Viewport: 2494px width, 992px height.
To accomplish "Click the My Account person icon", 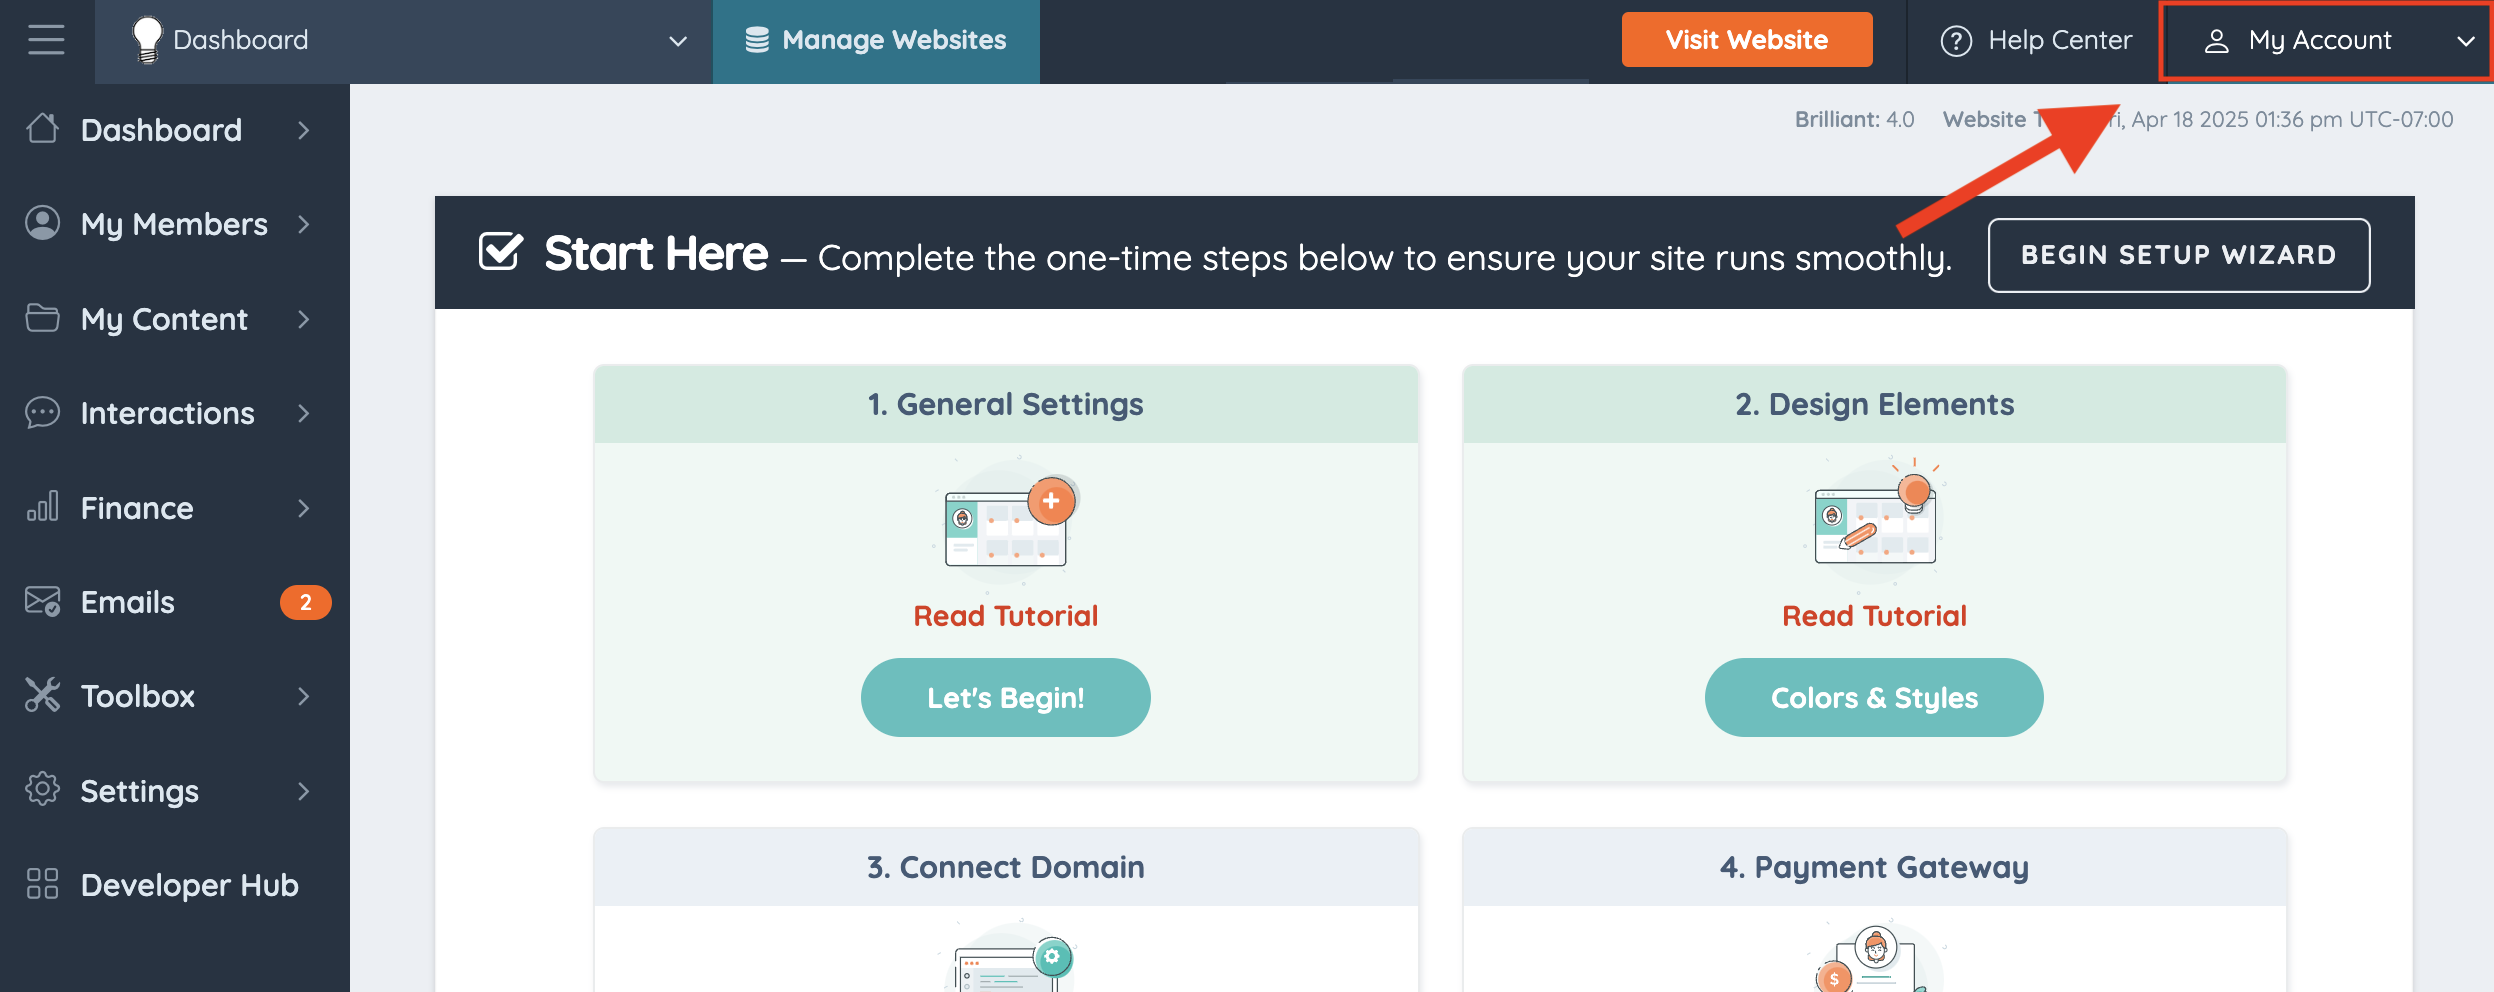I will [2216, 41].
